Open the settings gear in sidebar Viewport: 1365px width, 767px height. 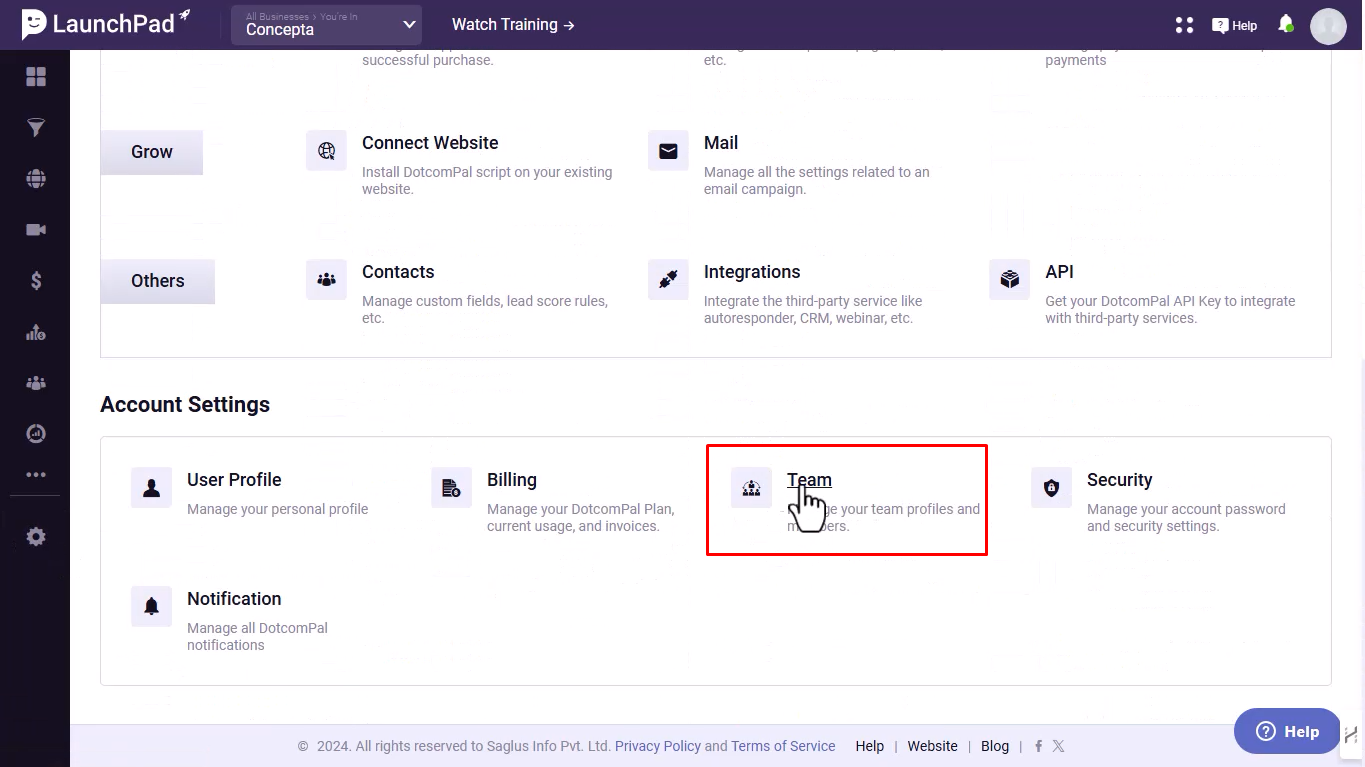36,537
